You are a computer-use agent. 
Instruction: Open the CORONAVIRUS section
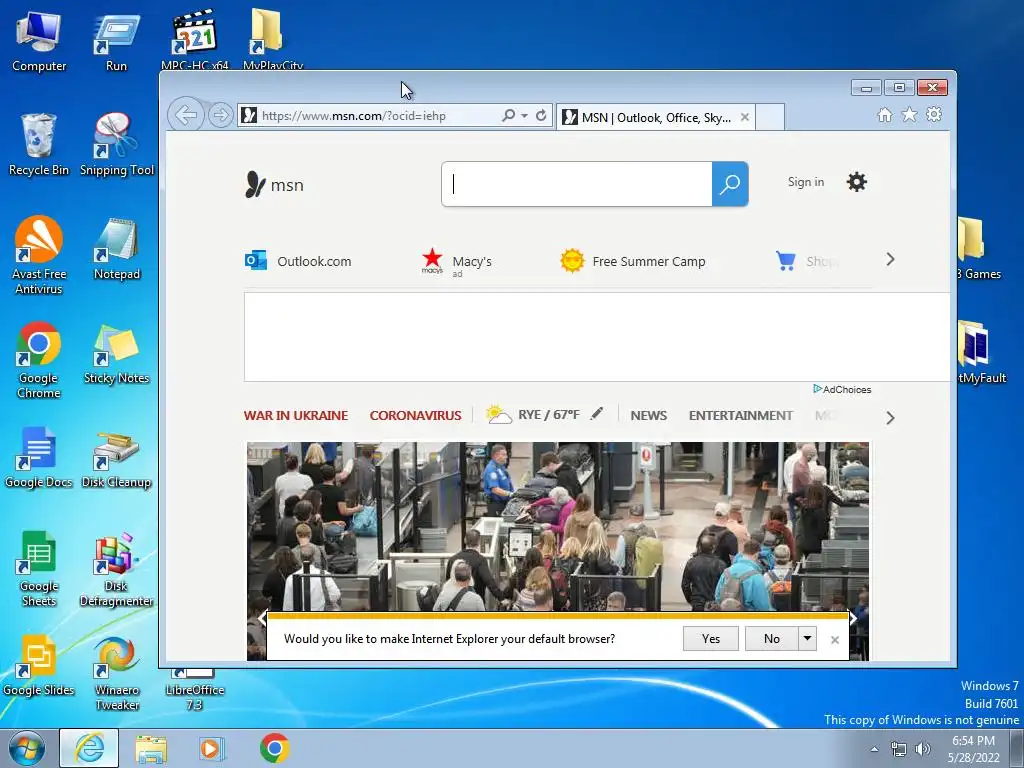pos(415,415)
